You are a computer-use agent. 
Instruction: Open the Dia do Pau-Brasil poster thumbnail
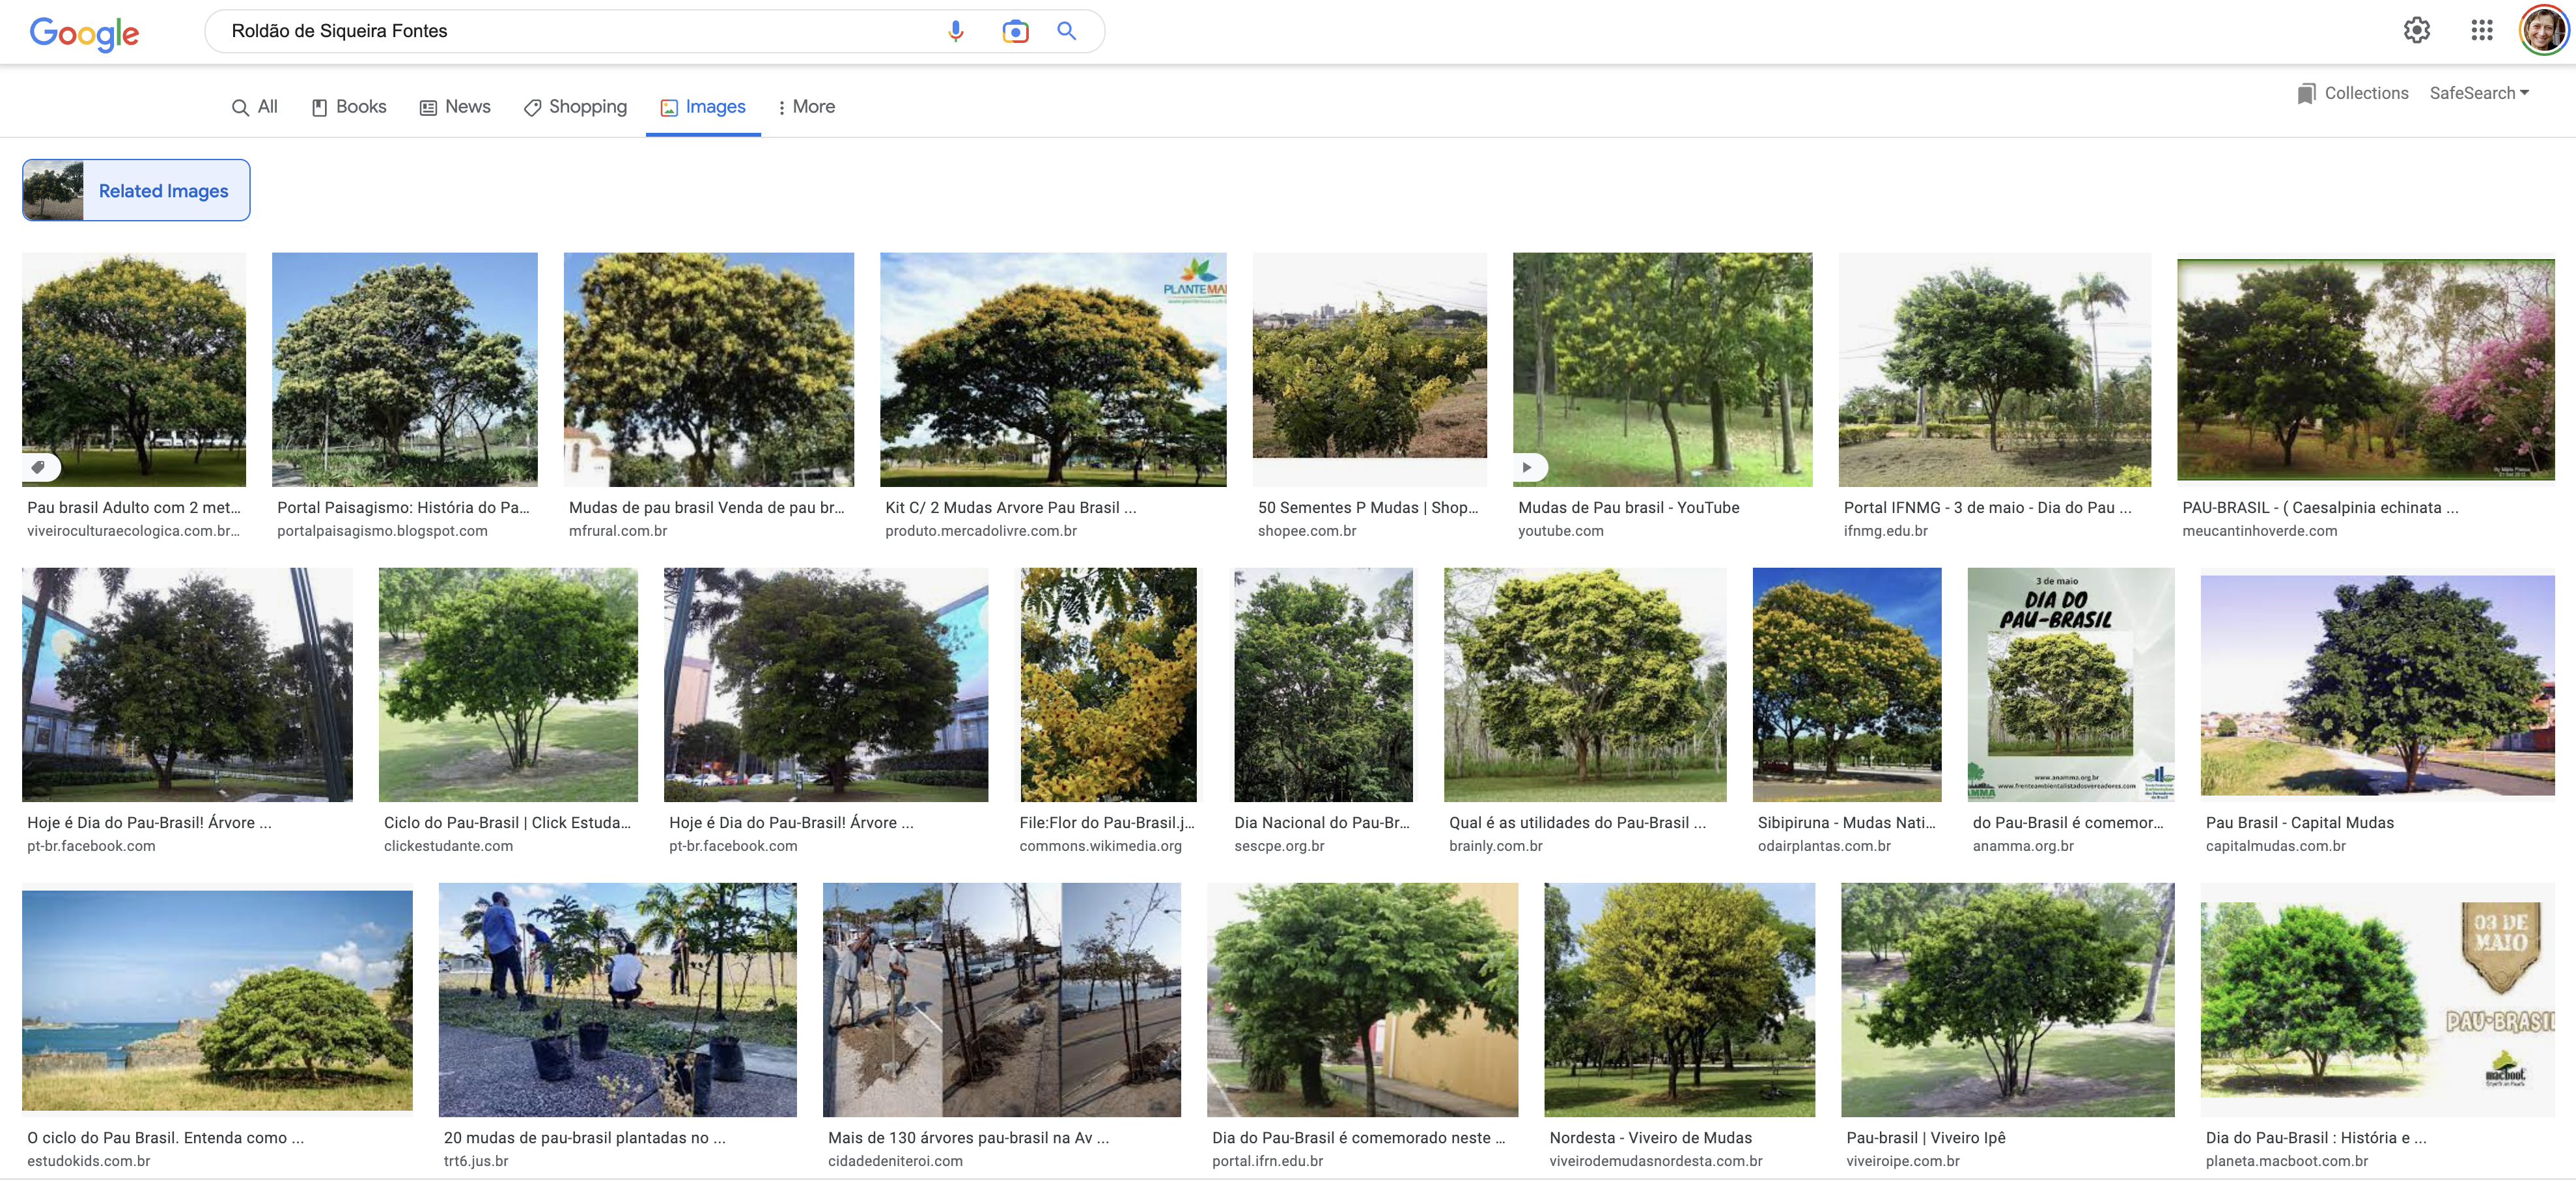pyautogui.click(x=2070, y=685)
